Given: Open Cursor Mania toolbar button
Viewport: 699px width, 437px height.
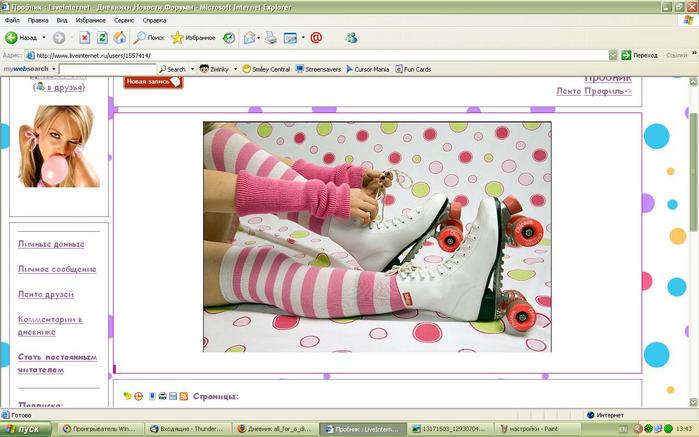Looking at the screenshot, I should (x=367, y=69).
